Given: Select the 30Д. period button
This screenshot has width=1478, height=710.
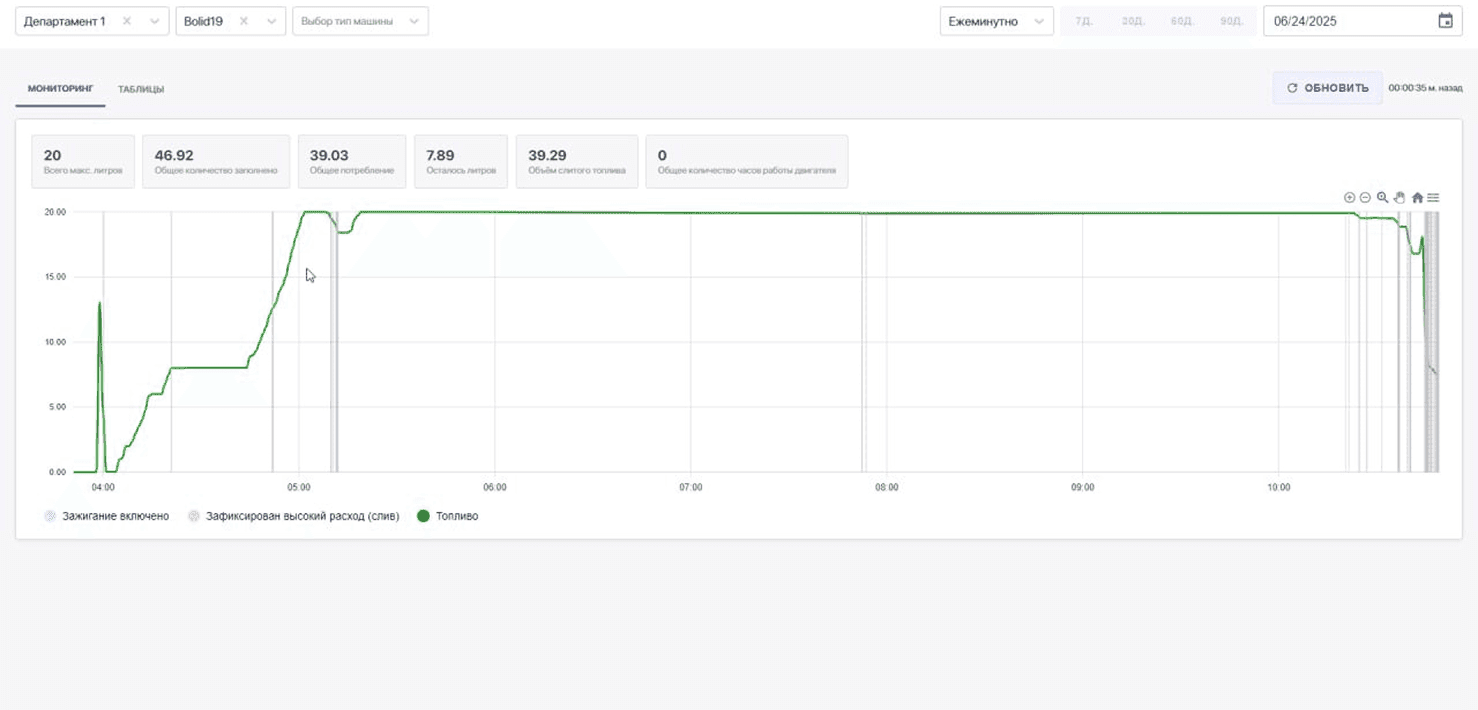Looking at the screenshot, I should pos(1133,21).
